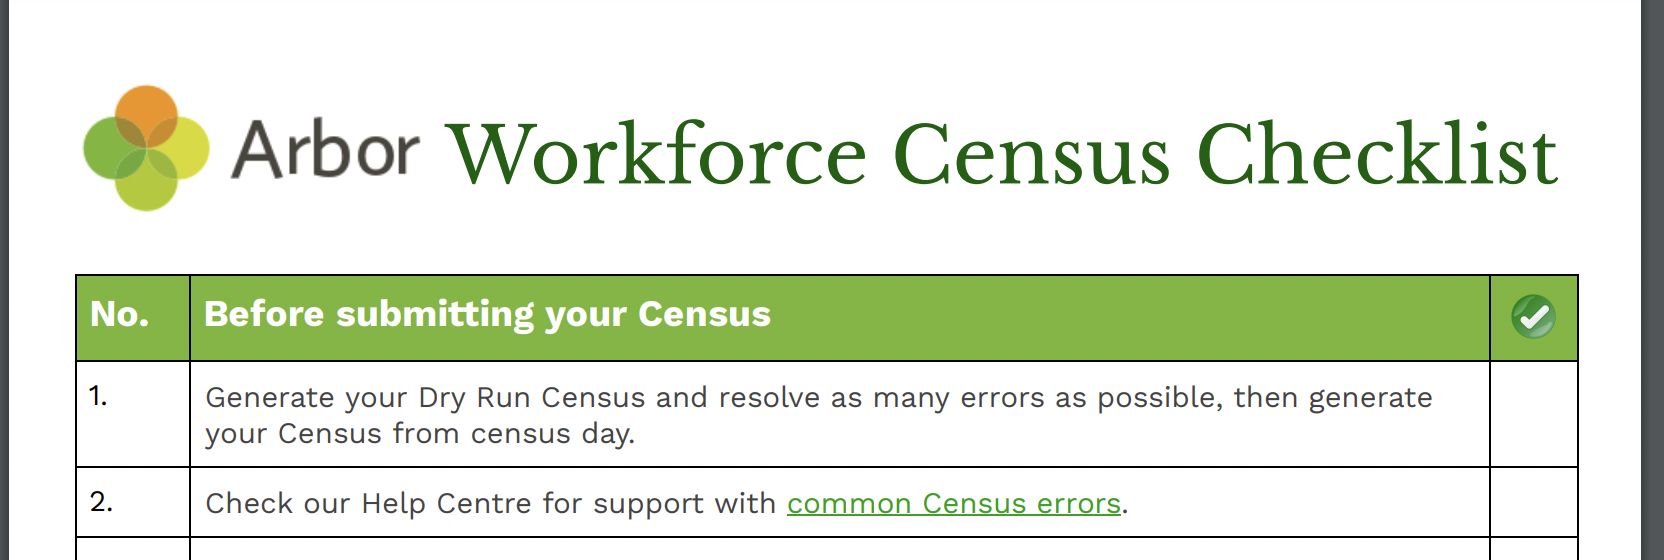1664x560 pixels.
Task: Select row number 1 cell
Action: click(x=132, y=414)
